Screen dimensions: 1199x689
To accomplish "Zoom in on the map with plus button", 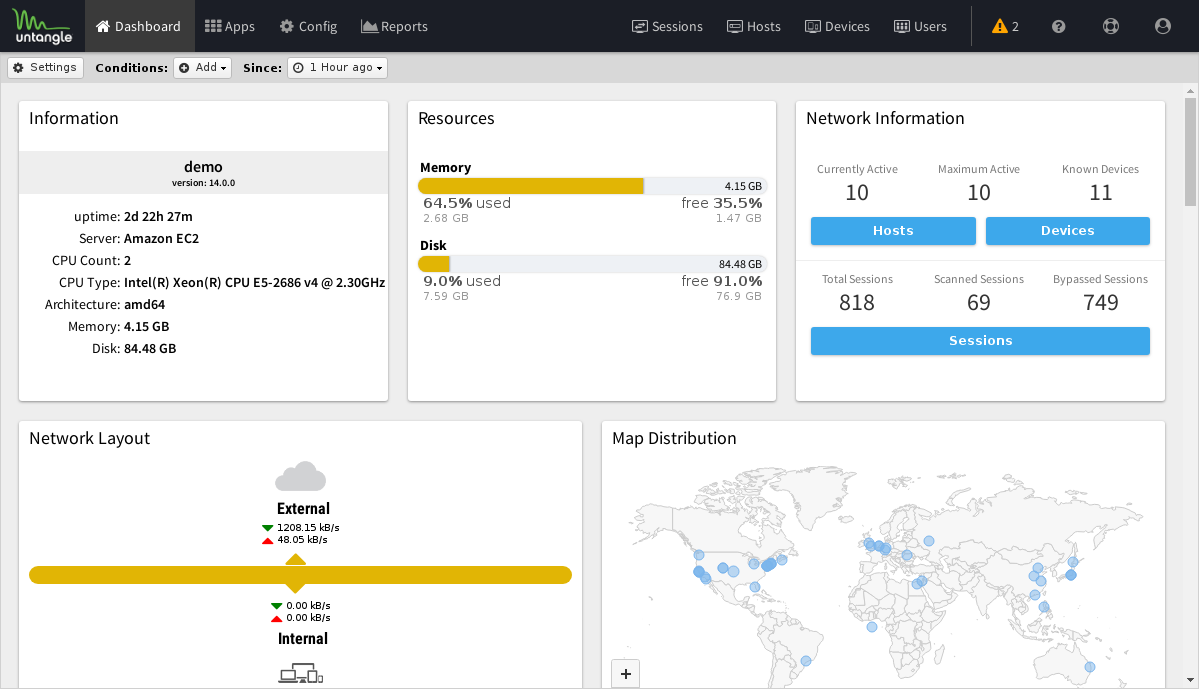I will tap(625, 674).
